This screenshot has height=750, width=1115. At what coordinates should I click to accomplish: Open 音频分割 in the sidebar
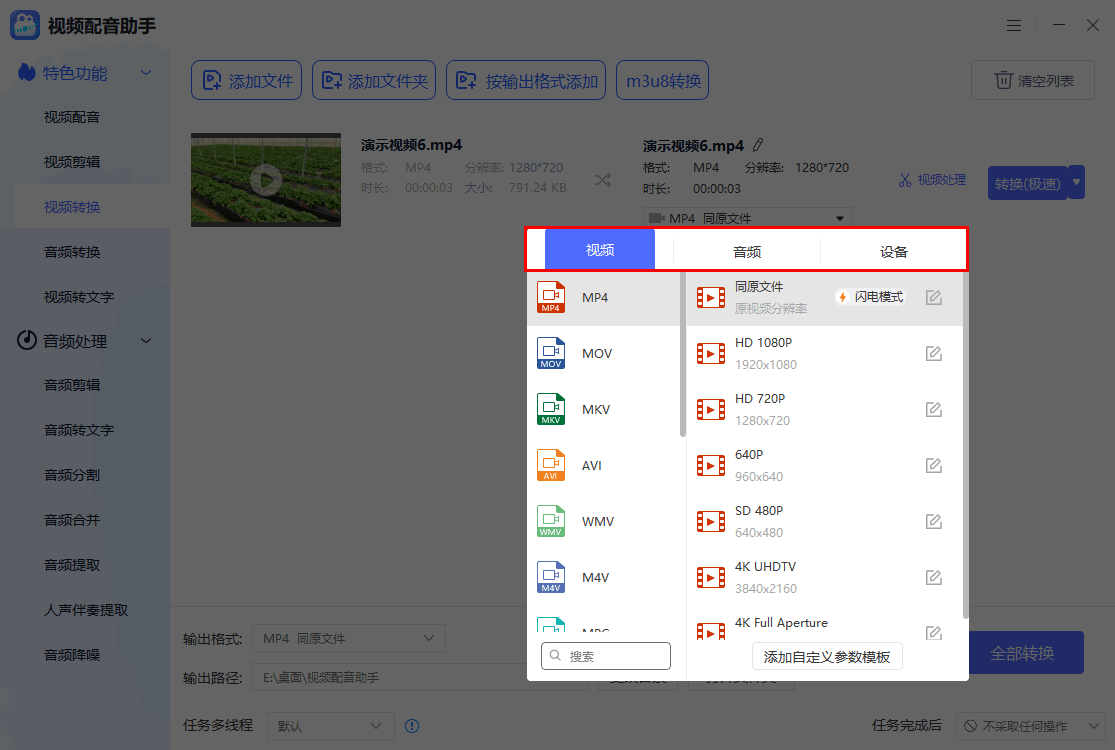pos(72,475)
